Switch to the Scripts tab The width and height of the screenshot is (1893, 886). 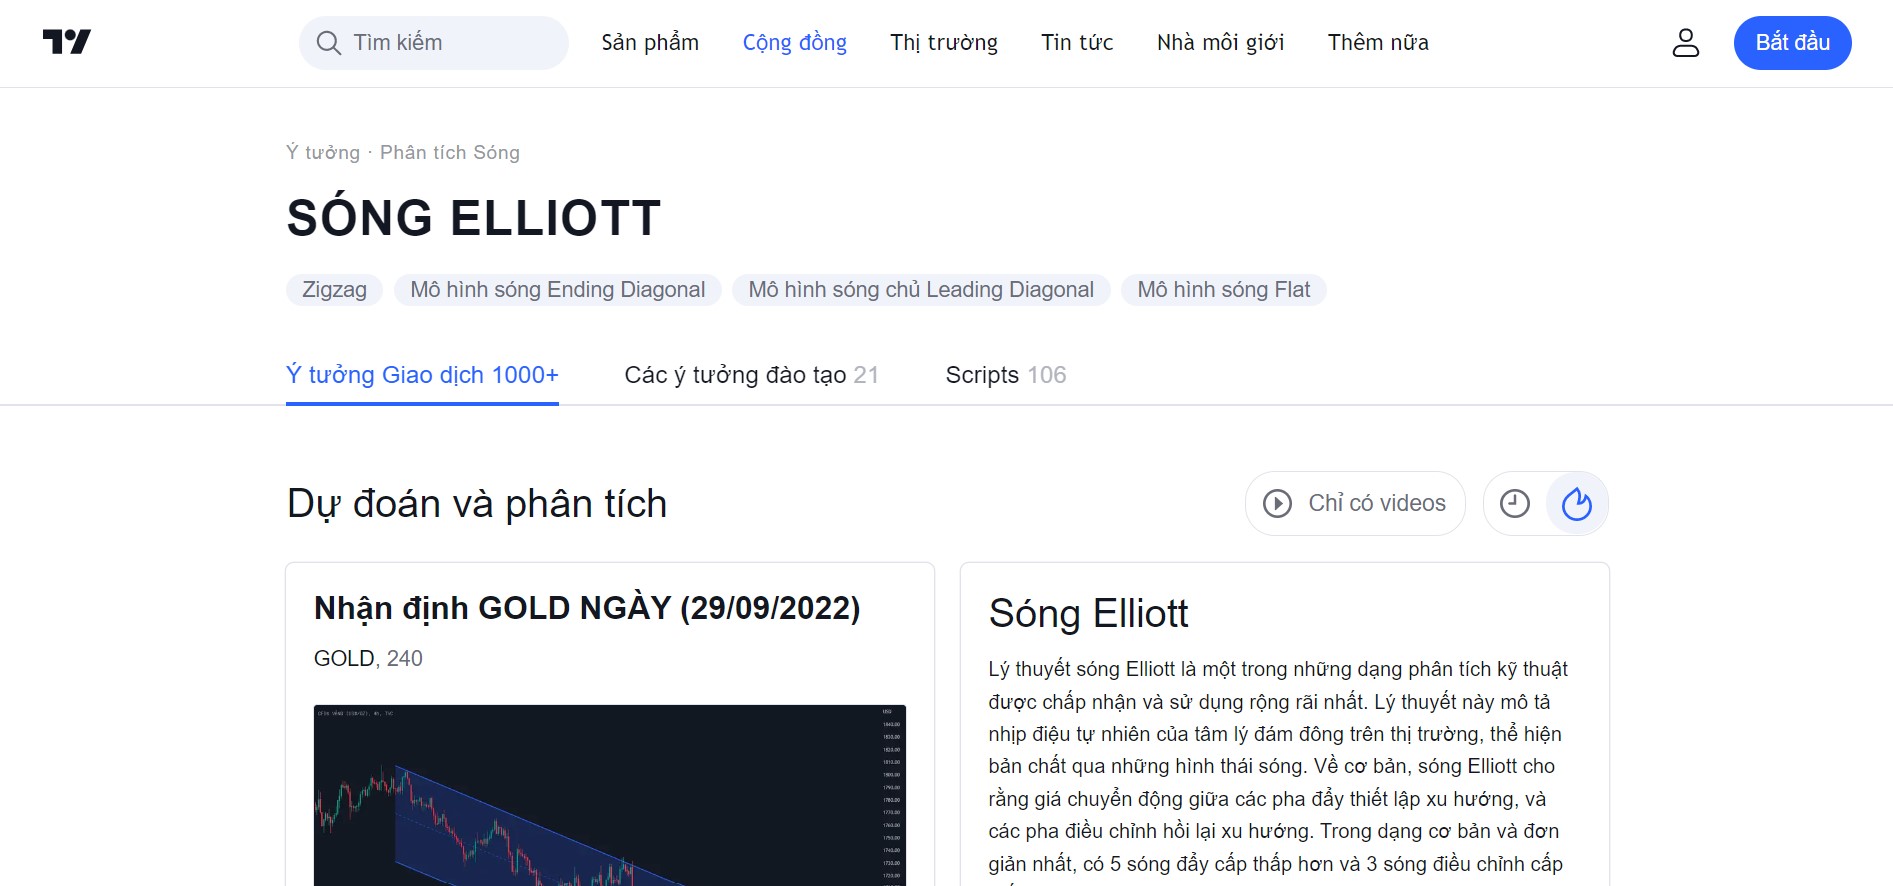point(1006,375)
